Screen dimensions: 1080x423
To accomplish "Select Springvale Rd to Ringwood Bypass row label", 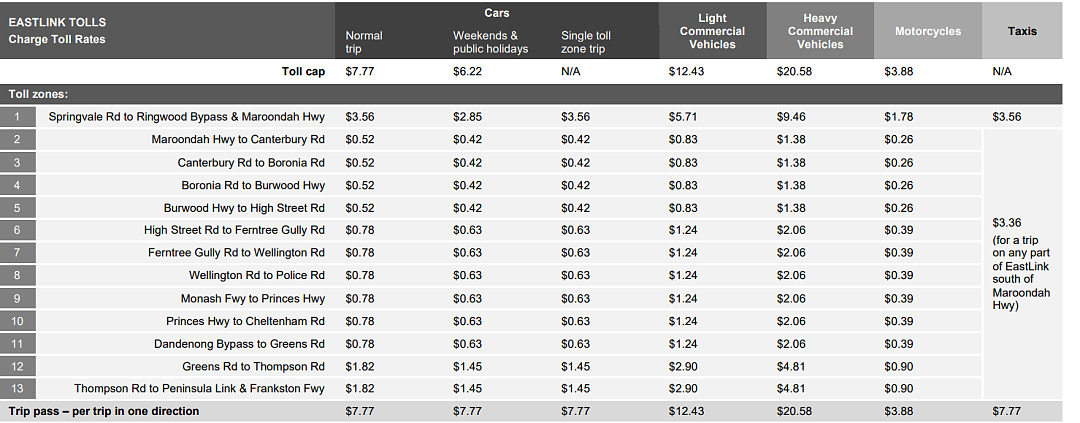I will (x=187, y=117).
